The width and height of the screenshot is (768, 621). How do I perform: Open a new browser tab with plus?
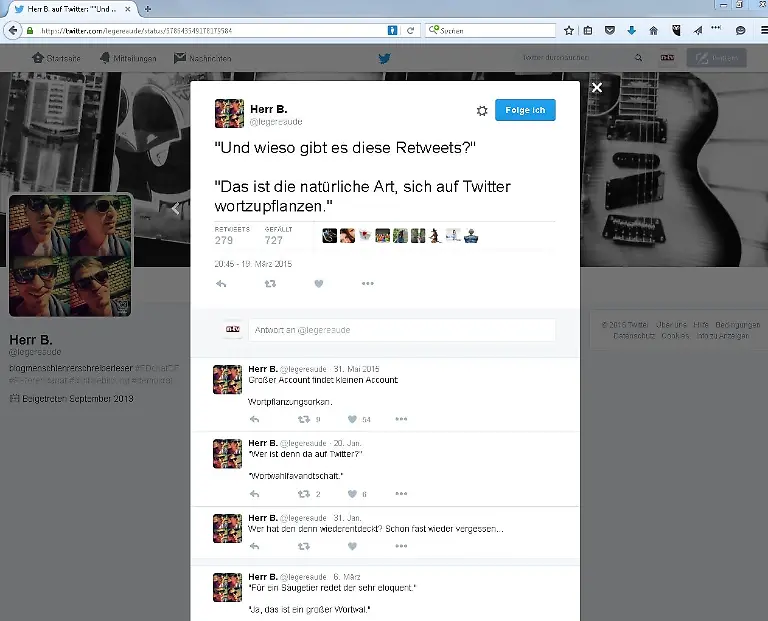147,9
